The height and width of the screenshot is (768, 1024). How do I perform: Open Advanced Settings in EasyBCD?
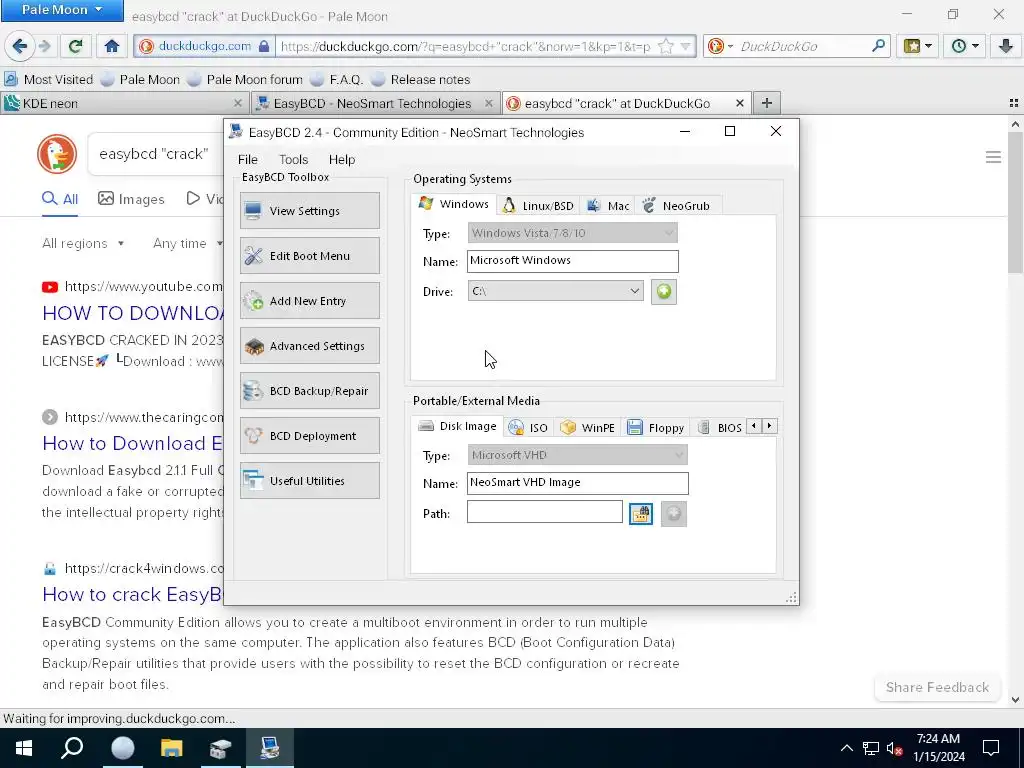coord(310,345)
